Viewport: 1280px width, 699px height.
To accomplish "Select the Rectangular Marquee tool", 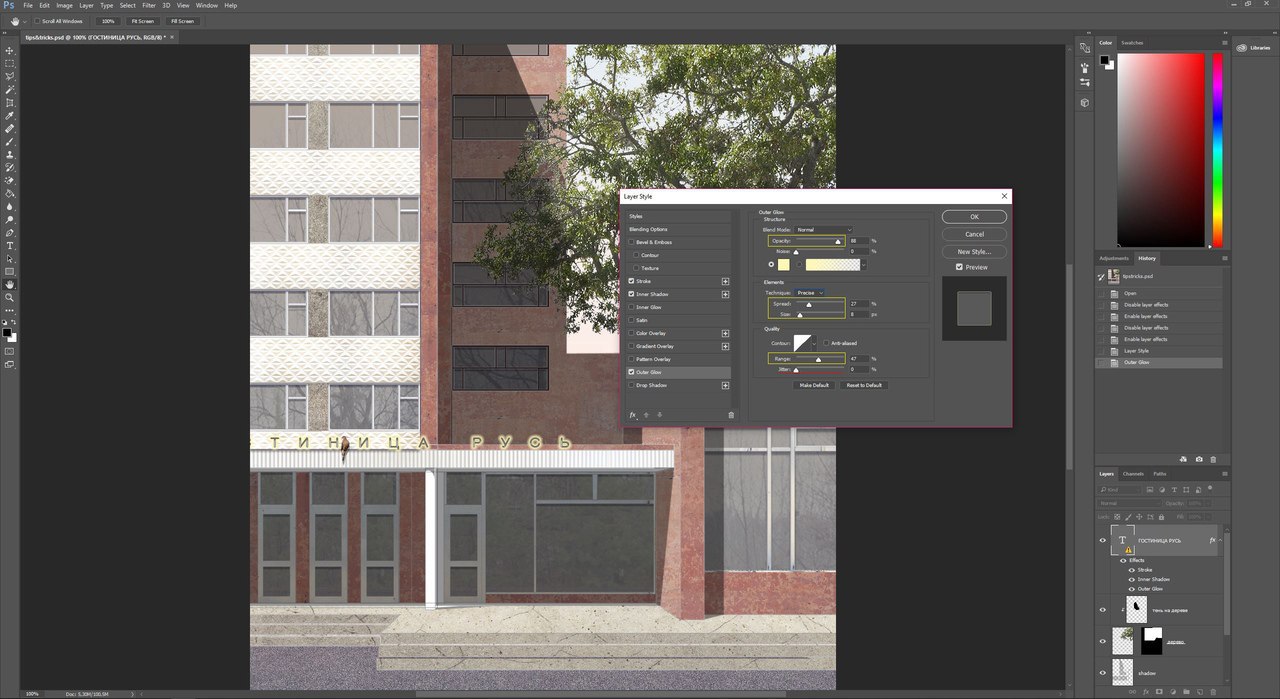I will (10, 63).
